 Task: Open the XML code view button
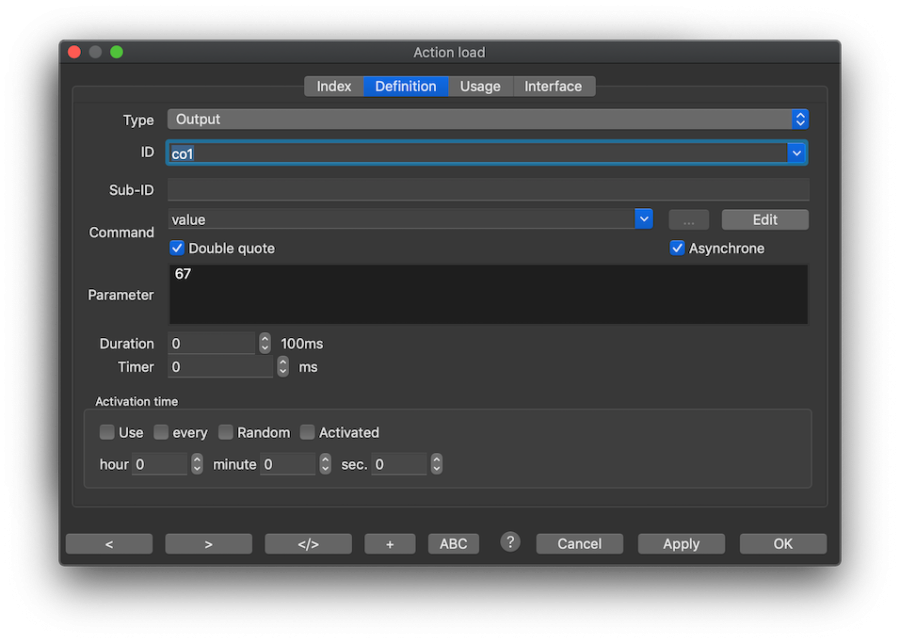[x=308, y=544]
